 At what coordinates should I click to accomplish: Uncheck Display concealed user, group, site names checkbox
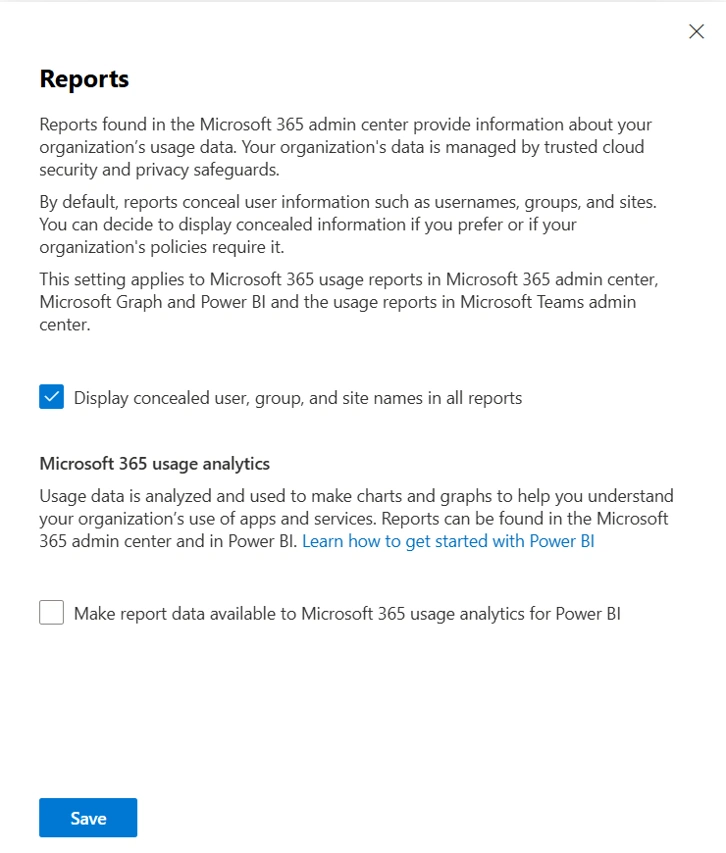tap(52, 397)
